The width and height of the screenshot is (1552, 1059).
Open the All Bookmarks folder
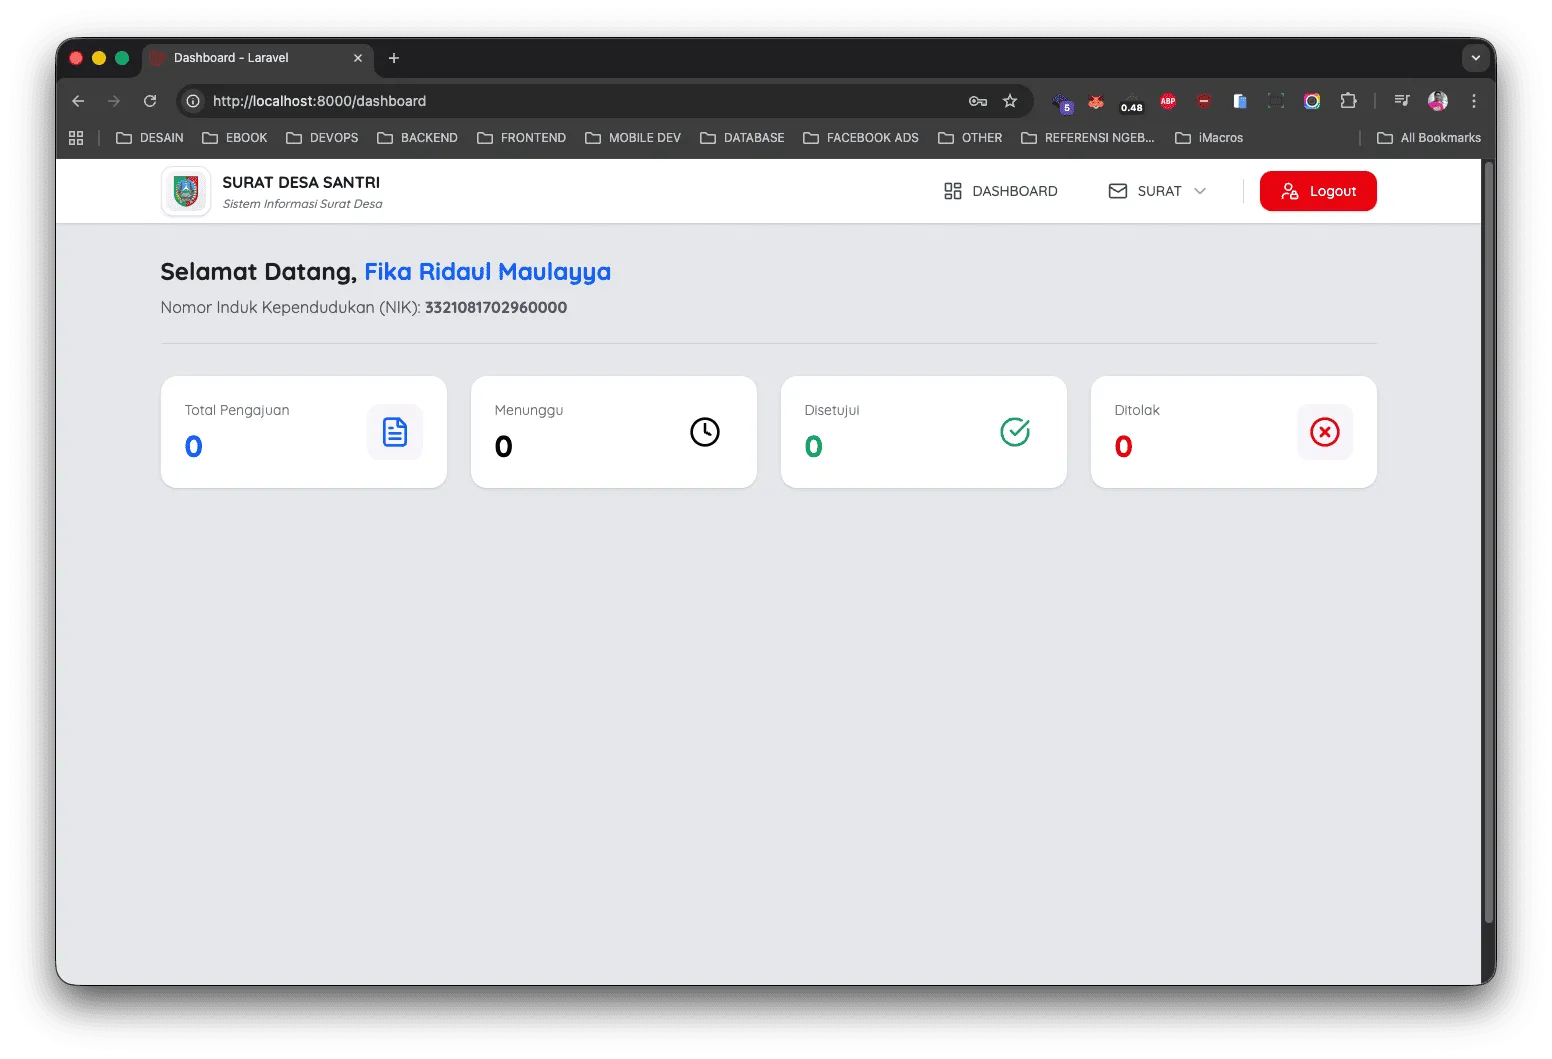pos(1429,138)
